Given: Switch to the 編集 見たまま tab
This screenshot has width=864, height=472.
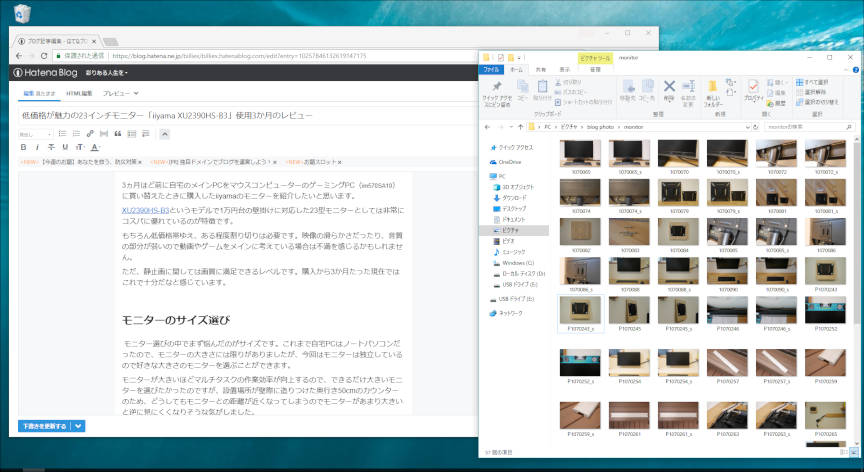Looking at the screenshot, I should [x=40, y=94].
